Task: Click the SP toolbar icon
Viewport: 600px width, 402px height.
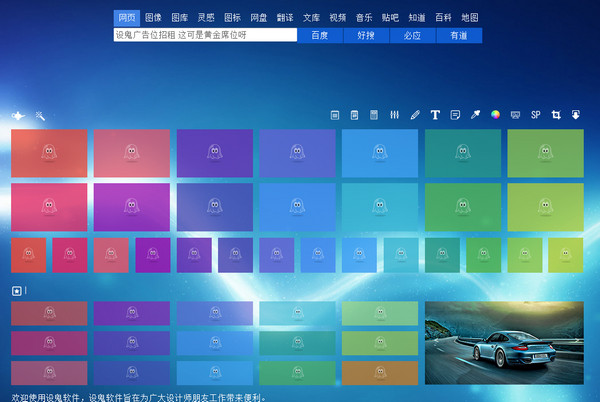Action: 536,114
